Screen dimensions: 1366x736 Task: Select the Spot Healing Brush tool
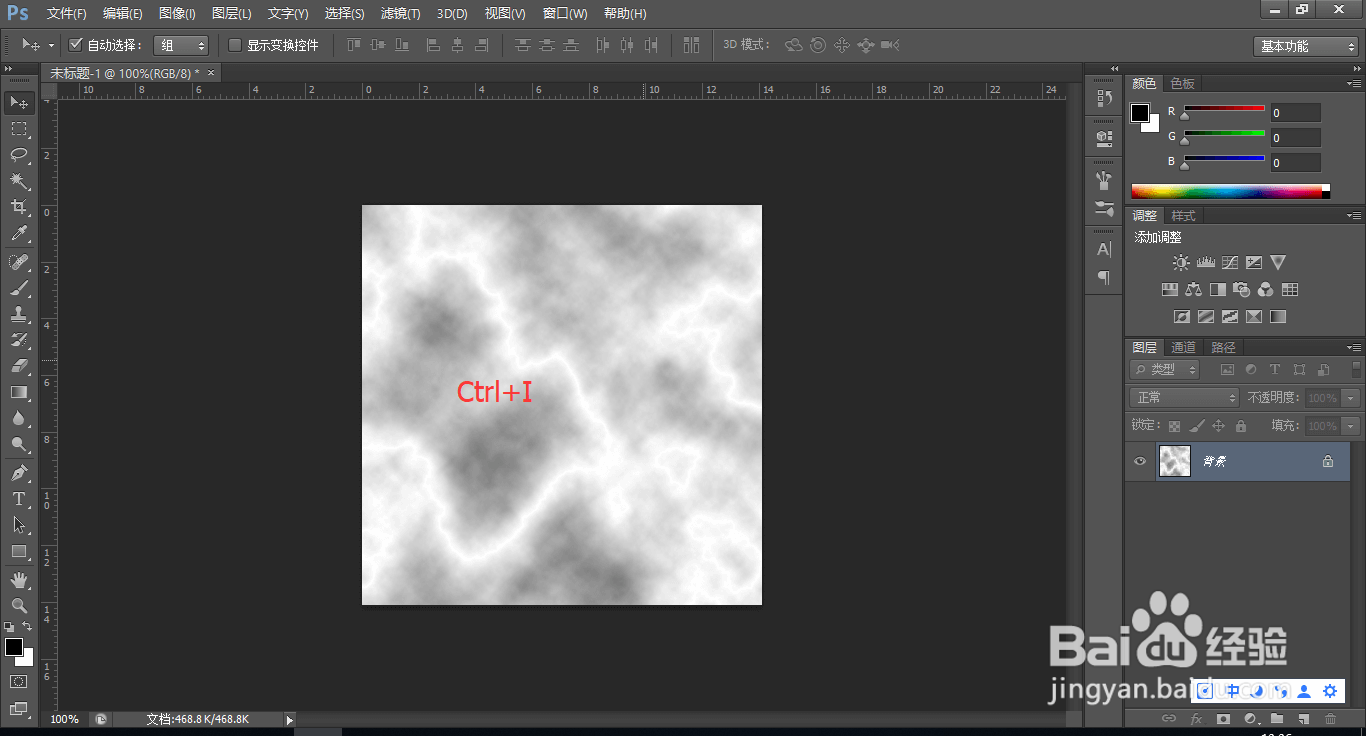[19, 262]
